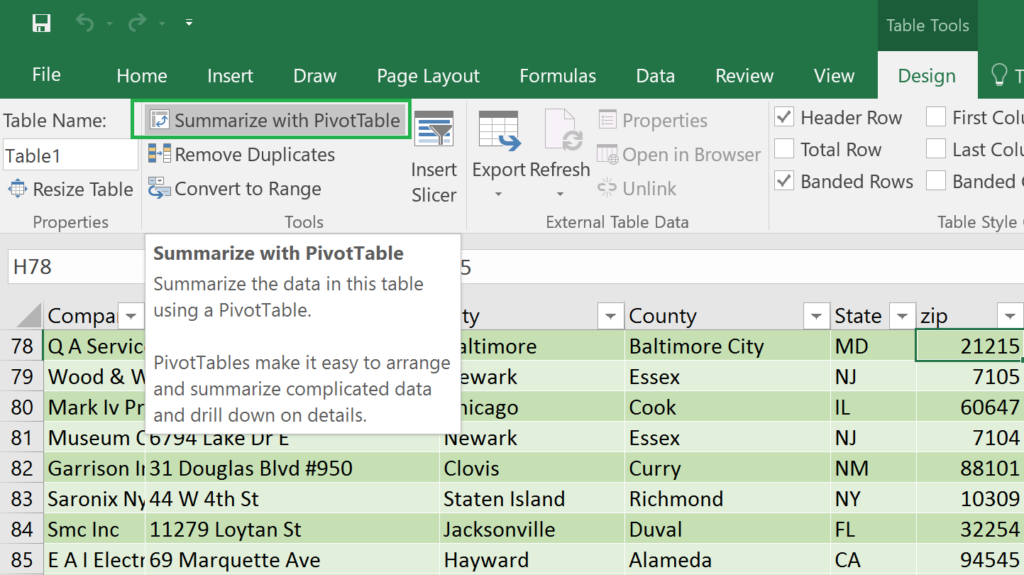Click the FL state cell

872,529
